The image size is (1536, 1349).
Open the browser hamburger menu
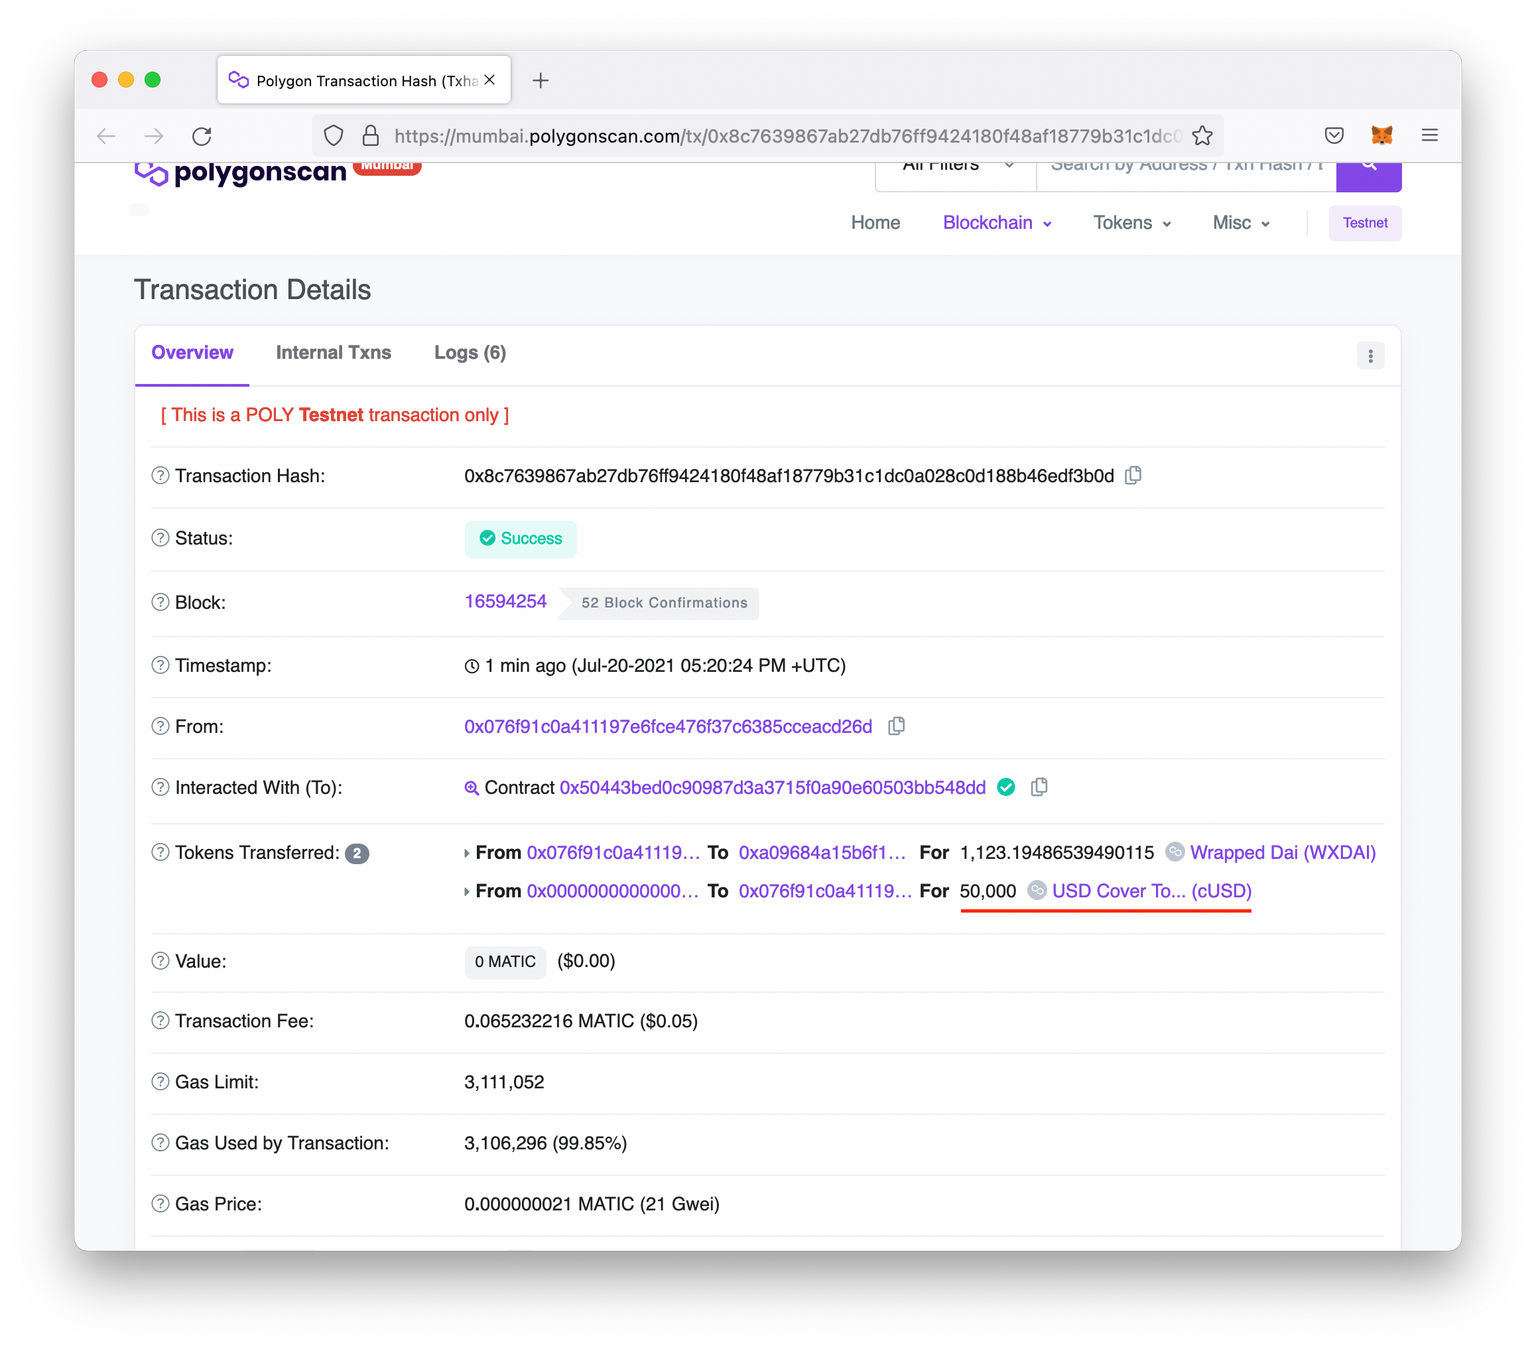point(1430,135)
